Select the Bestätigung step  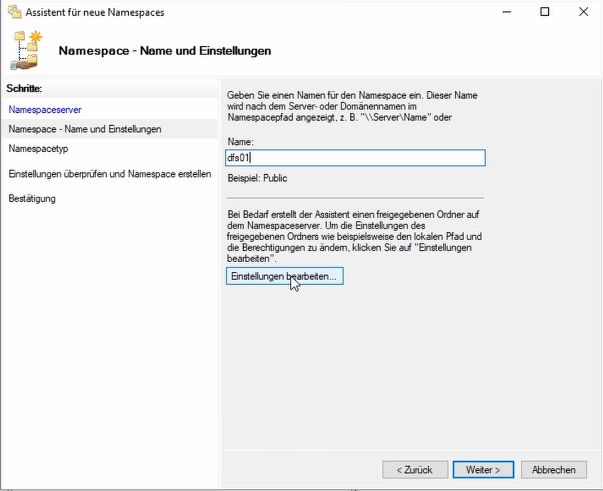[x=32, y=199]
